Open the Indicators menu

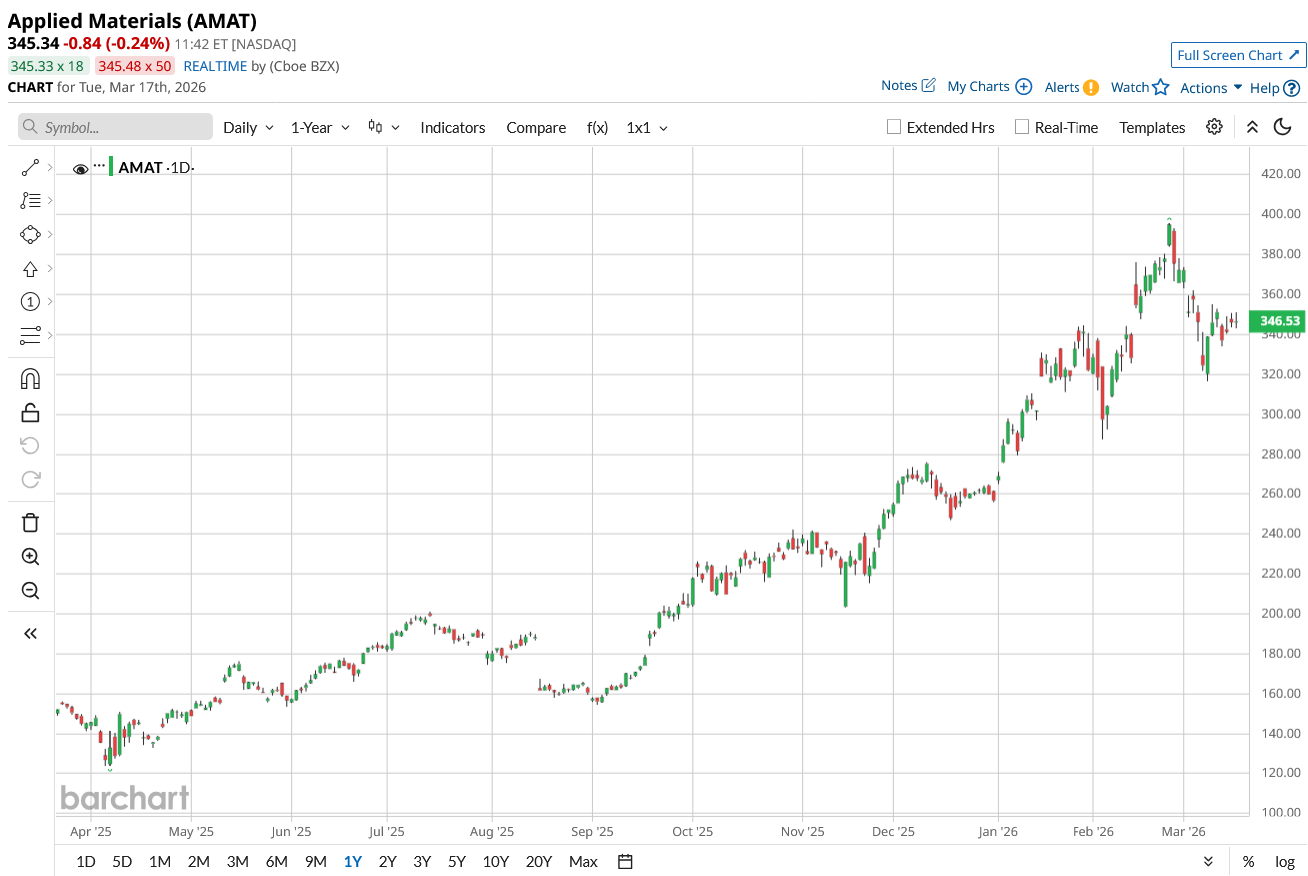click(452, 128)
